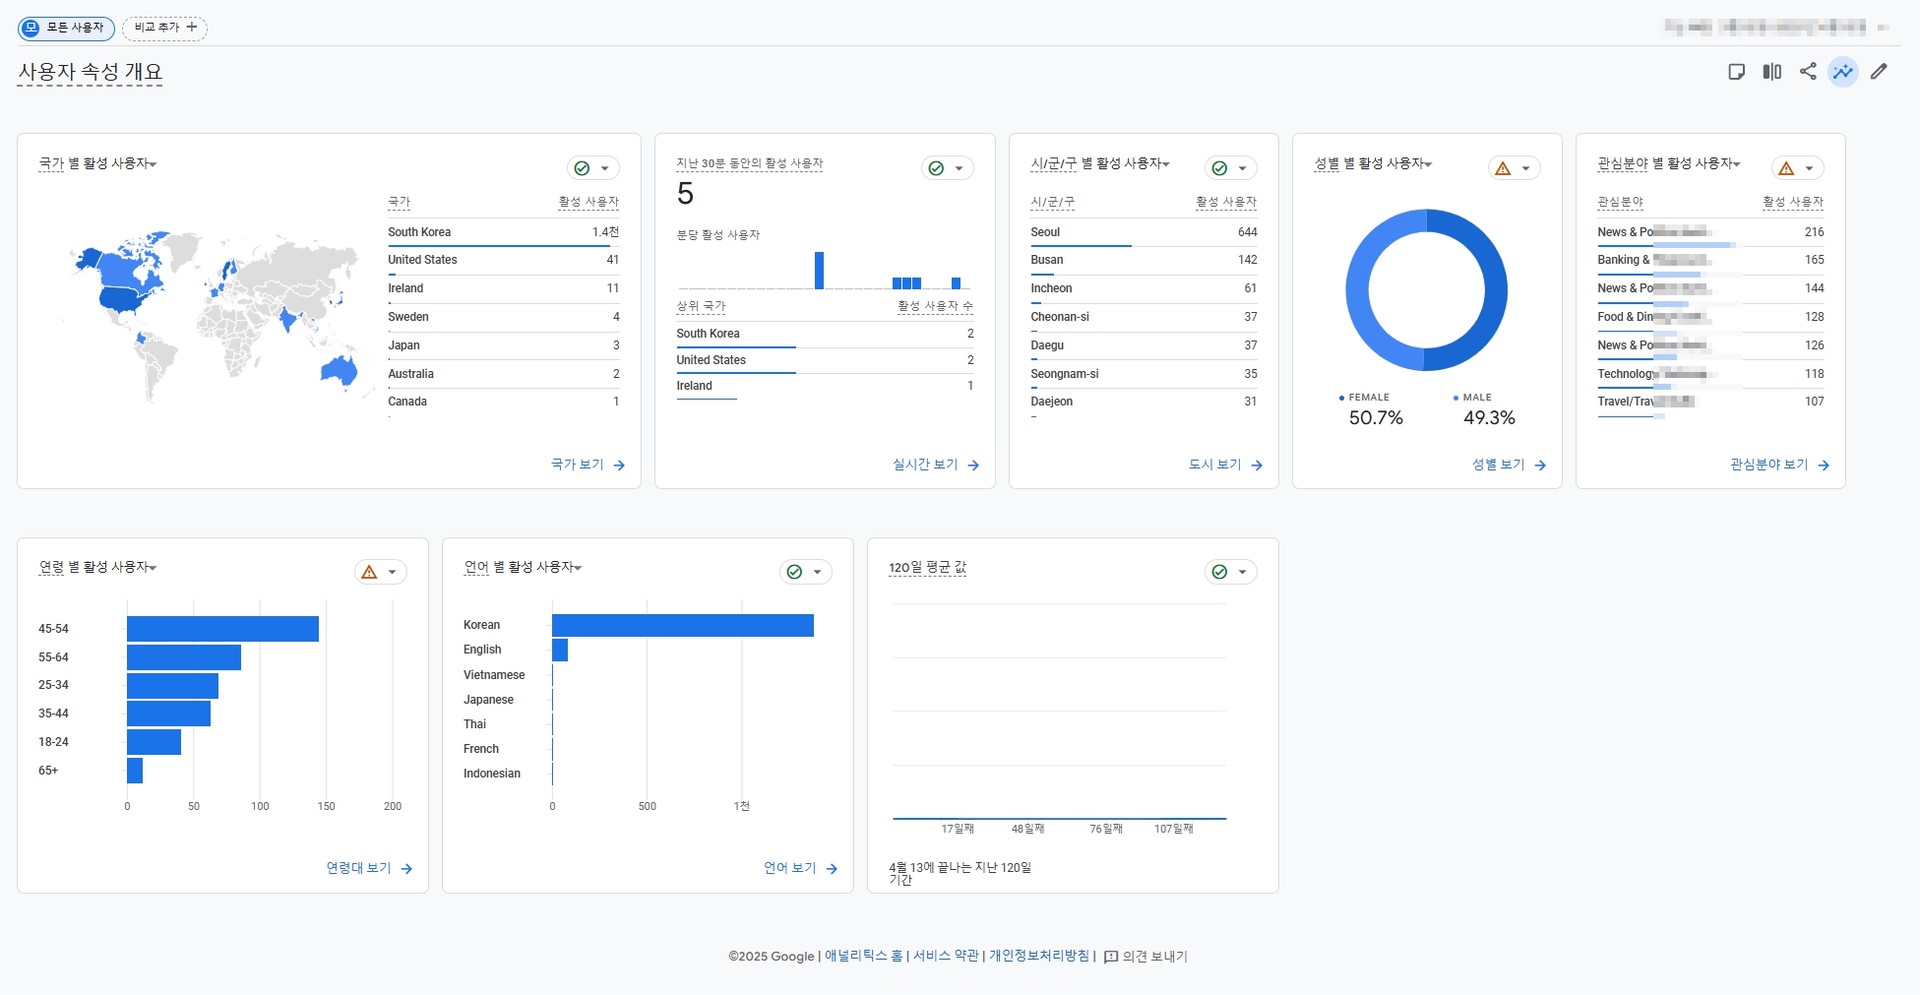This screenshot has width=1920, height=995.
Task: Open the 개인정보처리방침 footer link
Action: 1039,957
